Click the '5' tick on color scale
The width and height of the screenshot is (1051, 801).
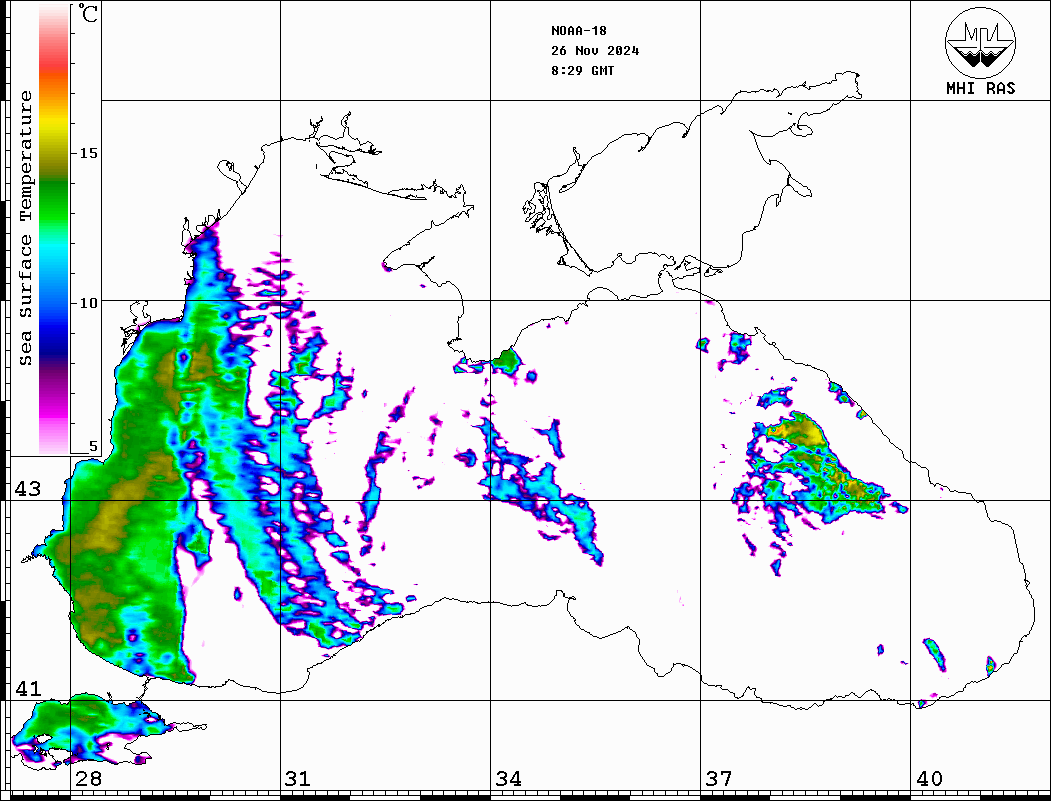pyautogui.click(x=93, y=447)
